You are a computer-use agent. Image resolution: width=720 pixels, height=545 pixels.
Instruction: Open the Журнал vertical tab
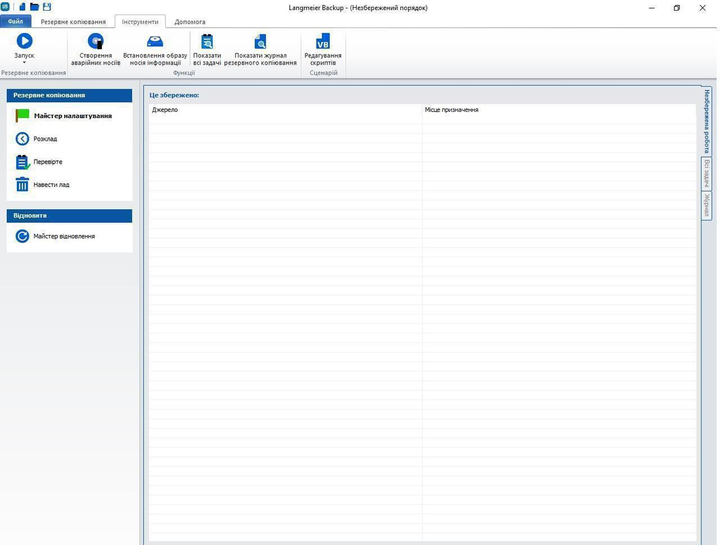pos(707,205)
